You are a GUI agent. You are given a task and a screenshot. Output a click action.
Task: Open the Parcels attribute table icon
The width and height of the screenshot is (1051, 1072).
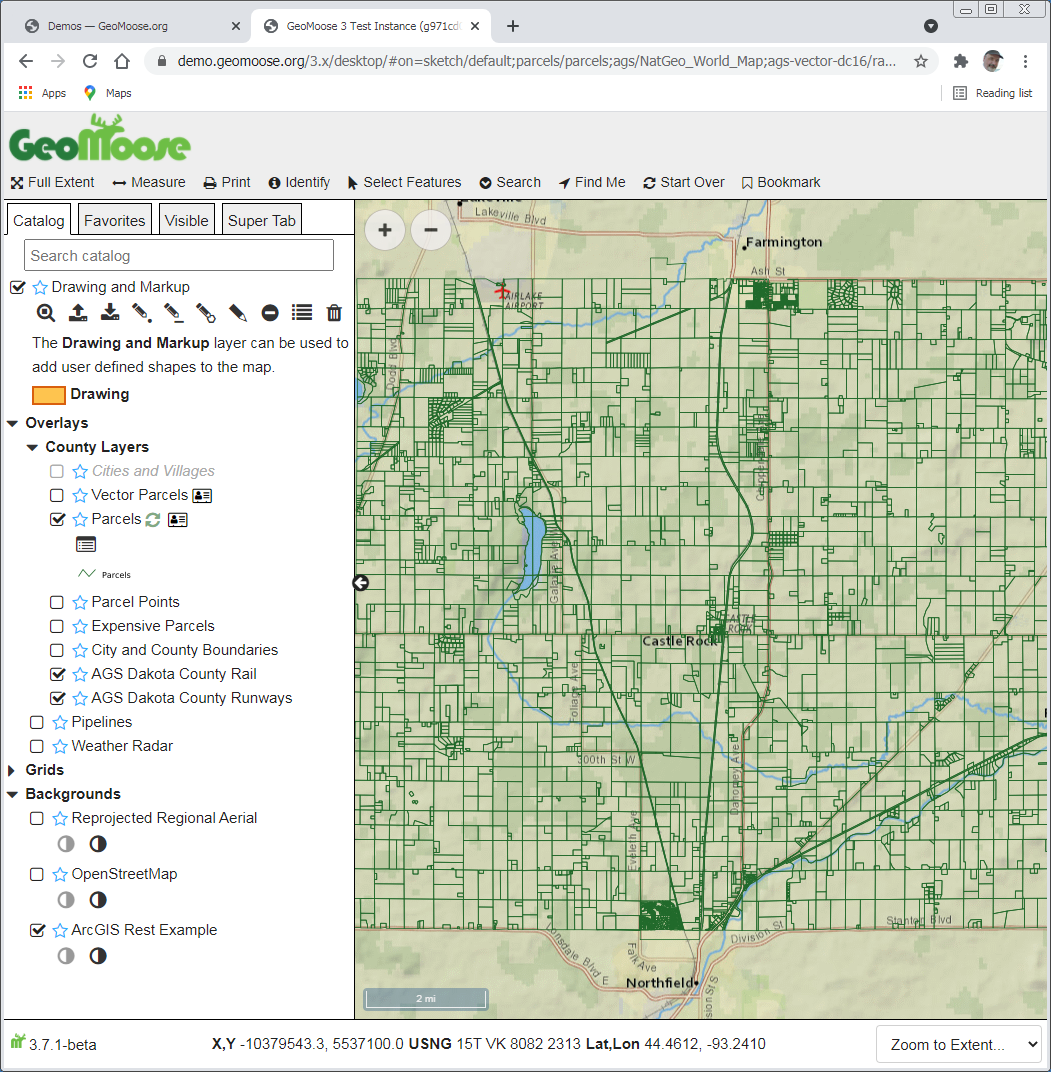[x=85, y=545]
